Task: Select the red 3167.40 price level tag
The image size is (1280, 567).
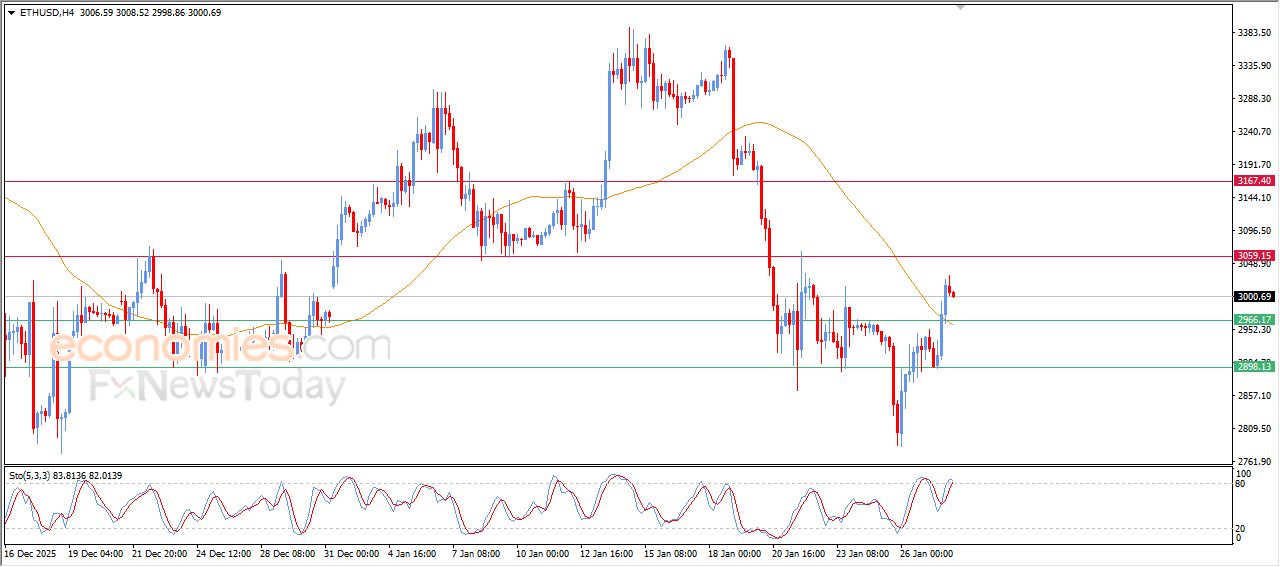Action: point(1254,181)
